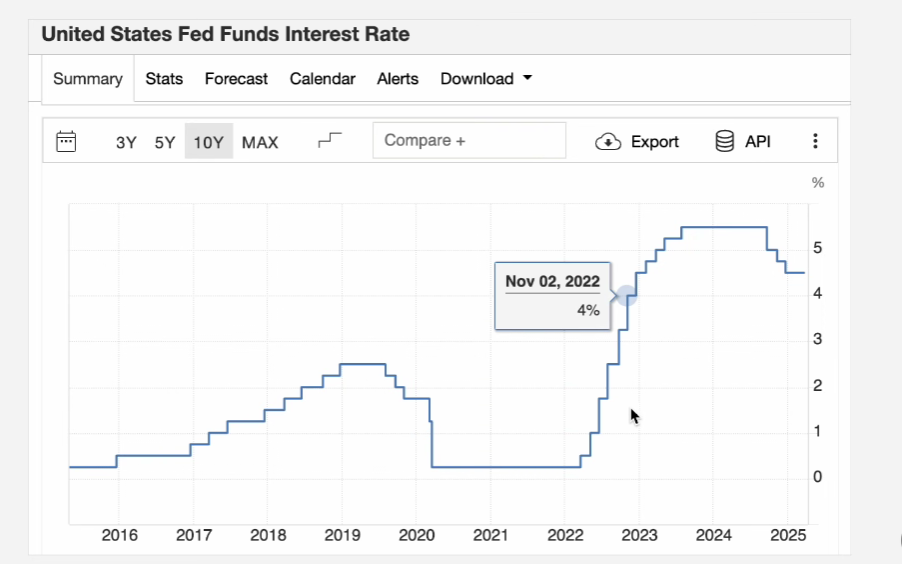This screenshot has height=564, width=902.
Task: Click the API database icon
Action: 725,141
